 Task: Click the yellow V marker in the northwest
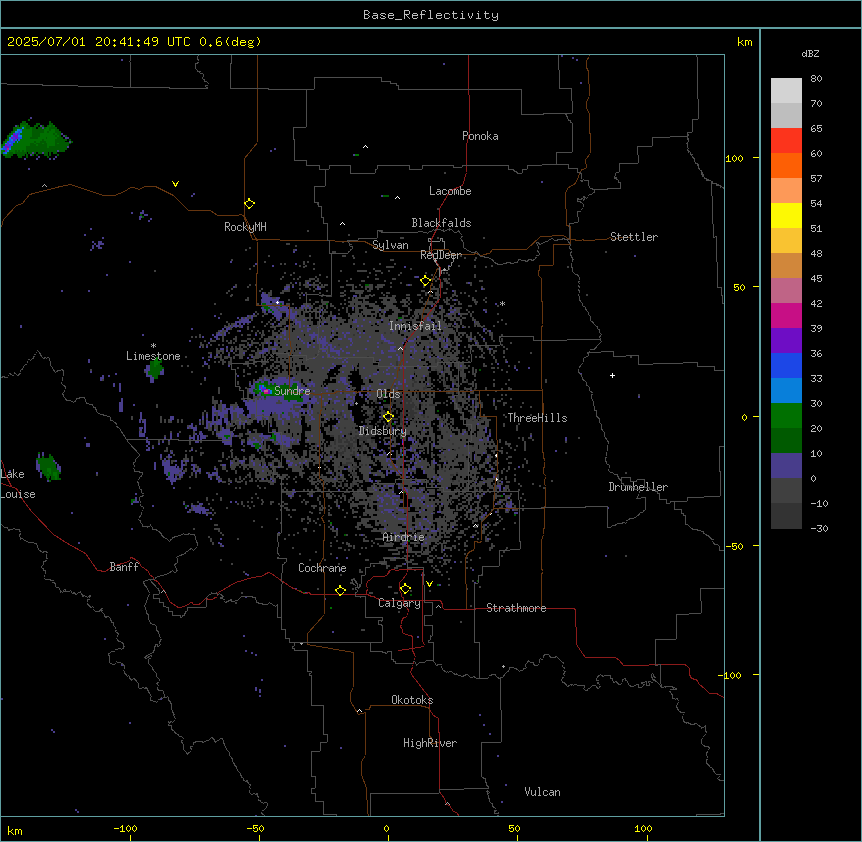point(175,184)
